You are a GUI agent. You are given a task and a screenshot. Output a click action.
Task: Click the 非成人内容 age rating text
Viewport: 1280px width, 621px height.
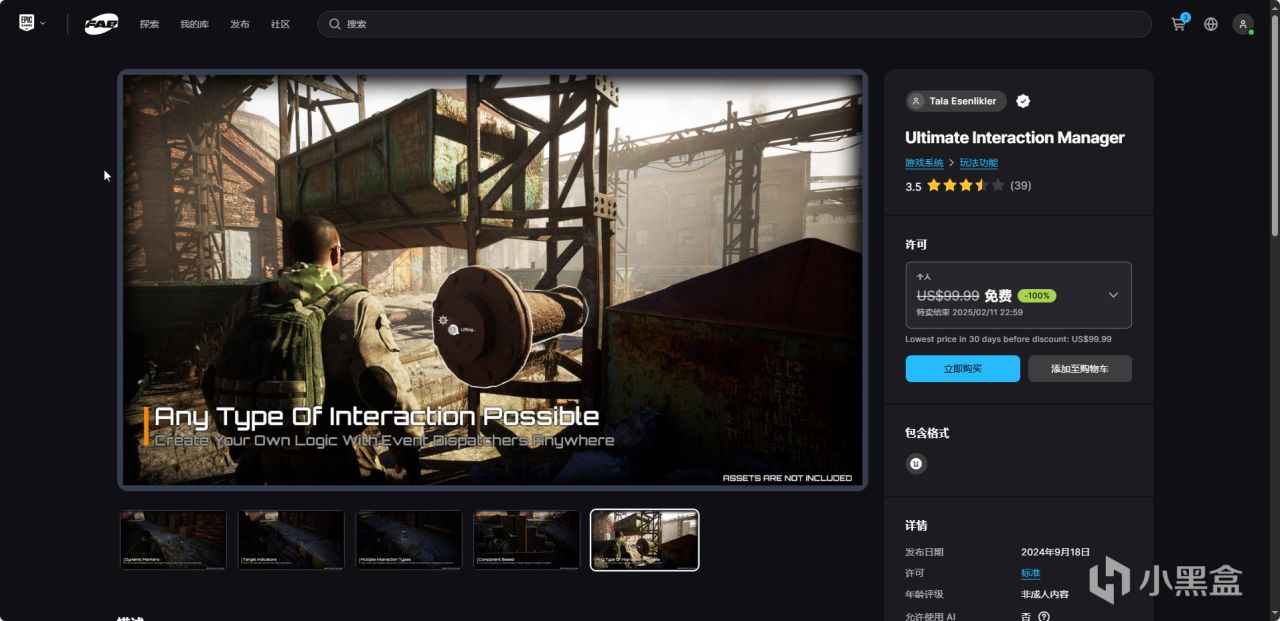[x=1045, y=594]
